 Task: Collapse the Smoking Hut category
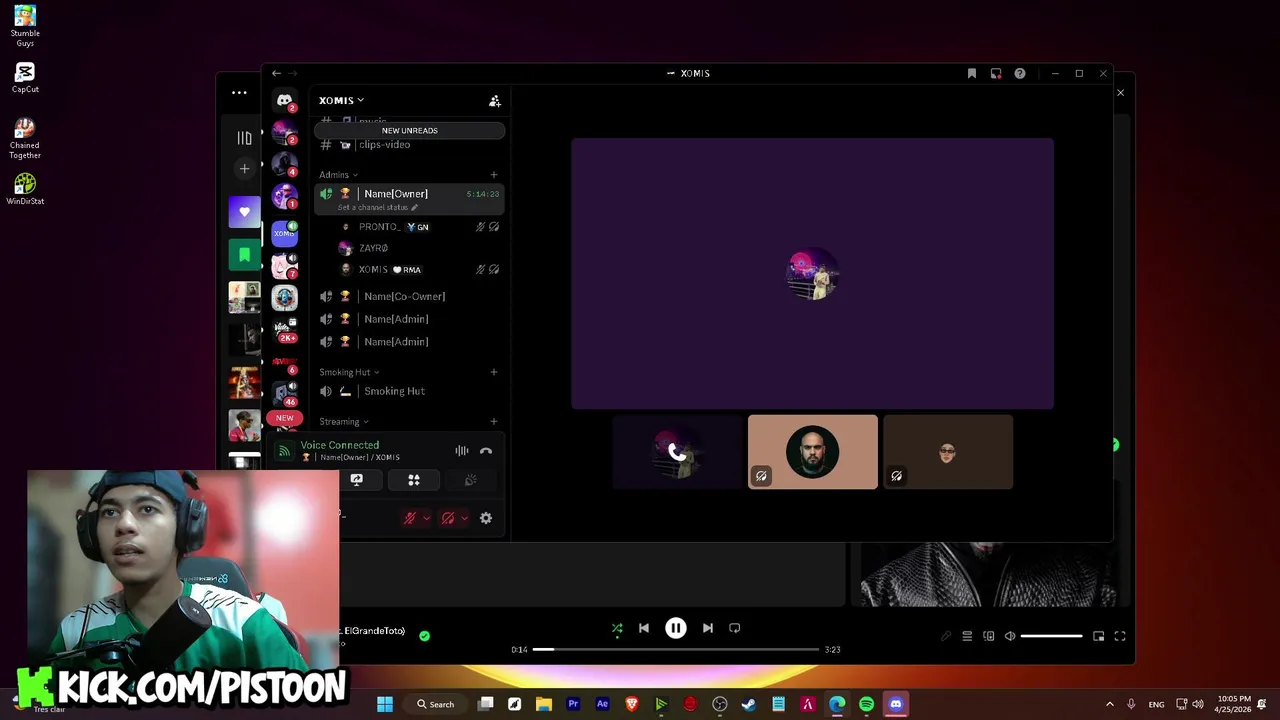pyautogui.click(x=349, y=372)
